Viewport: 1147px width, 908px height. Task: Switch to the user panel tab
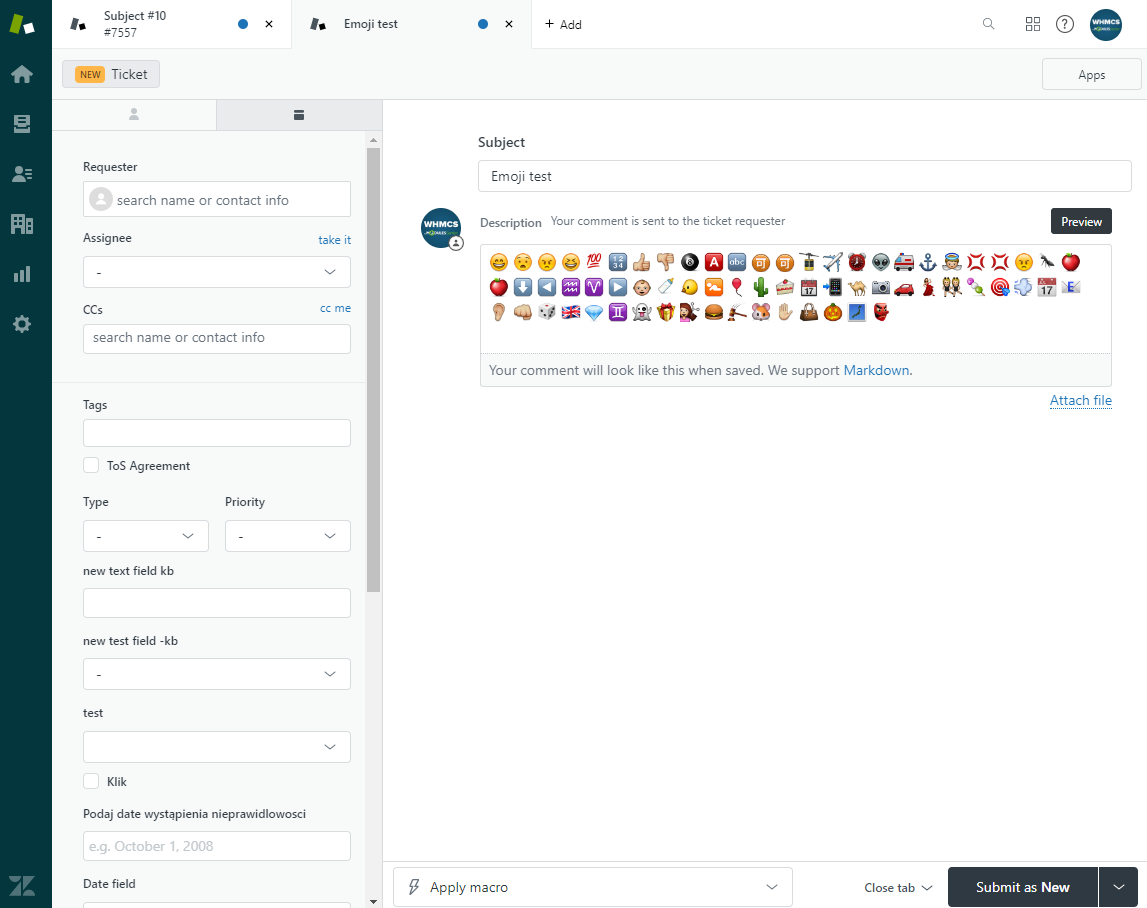[134, 115]
